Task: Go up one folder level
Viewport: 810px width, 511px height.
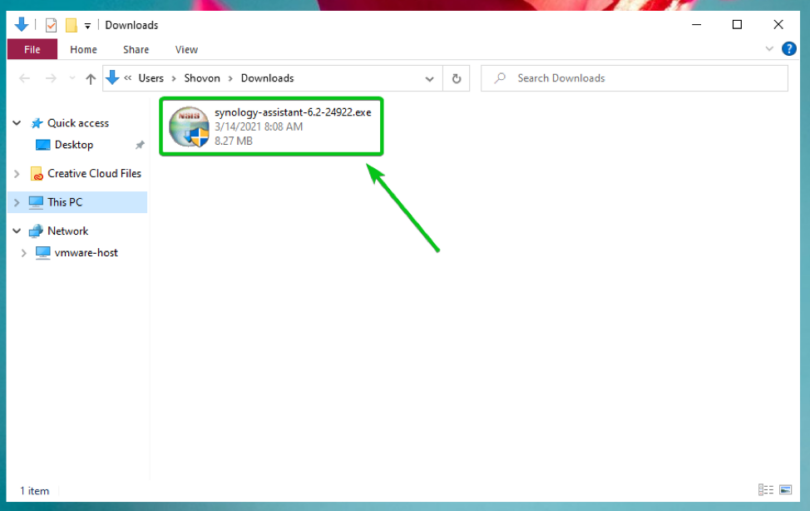Action: [x=90, y=79]
